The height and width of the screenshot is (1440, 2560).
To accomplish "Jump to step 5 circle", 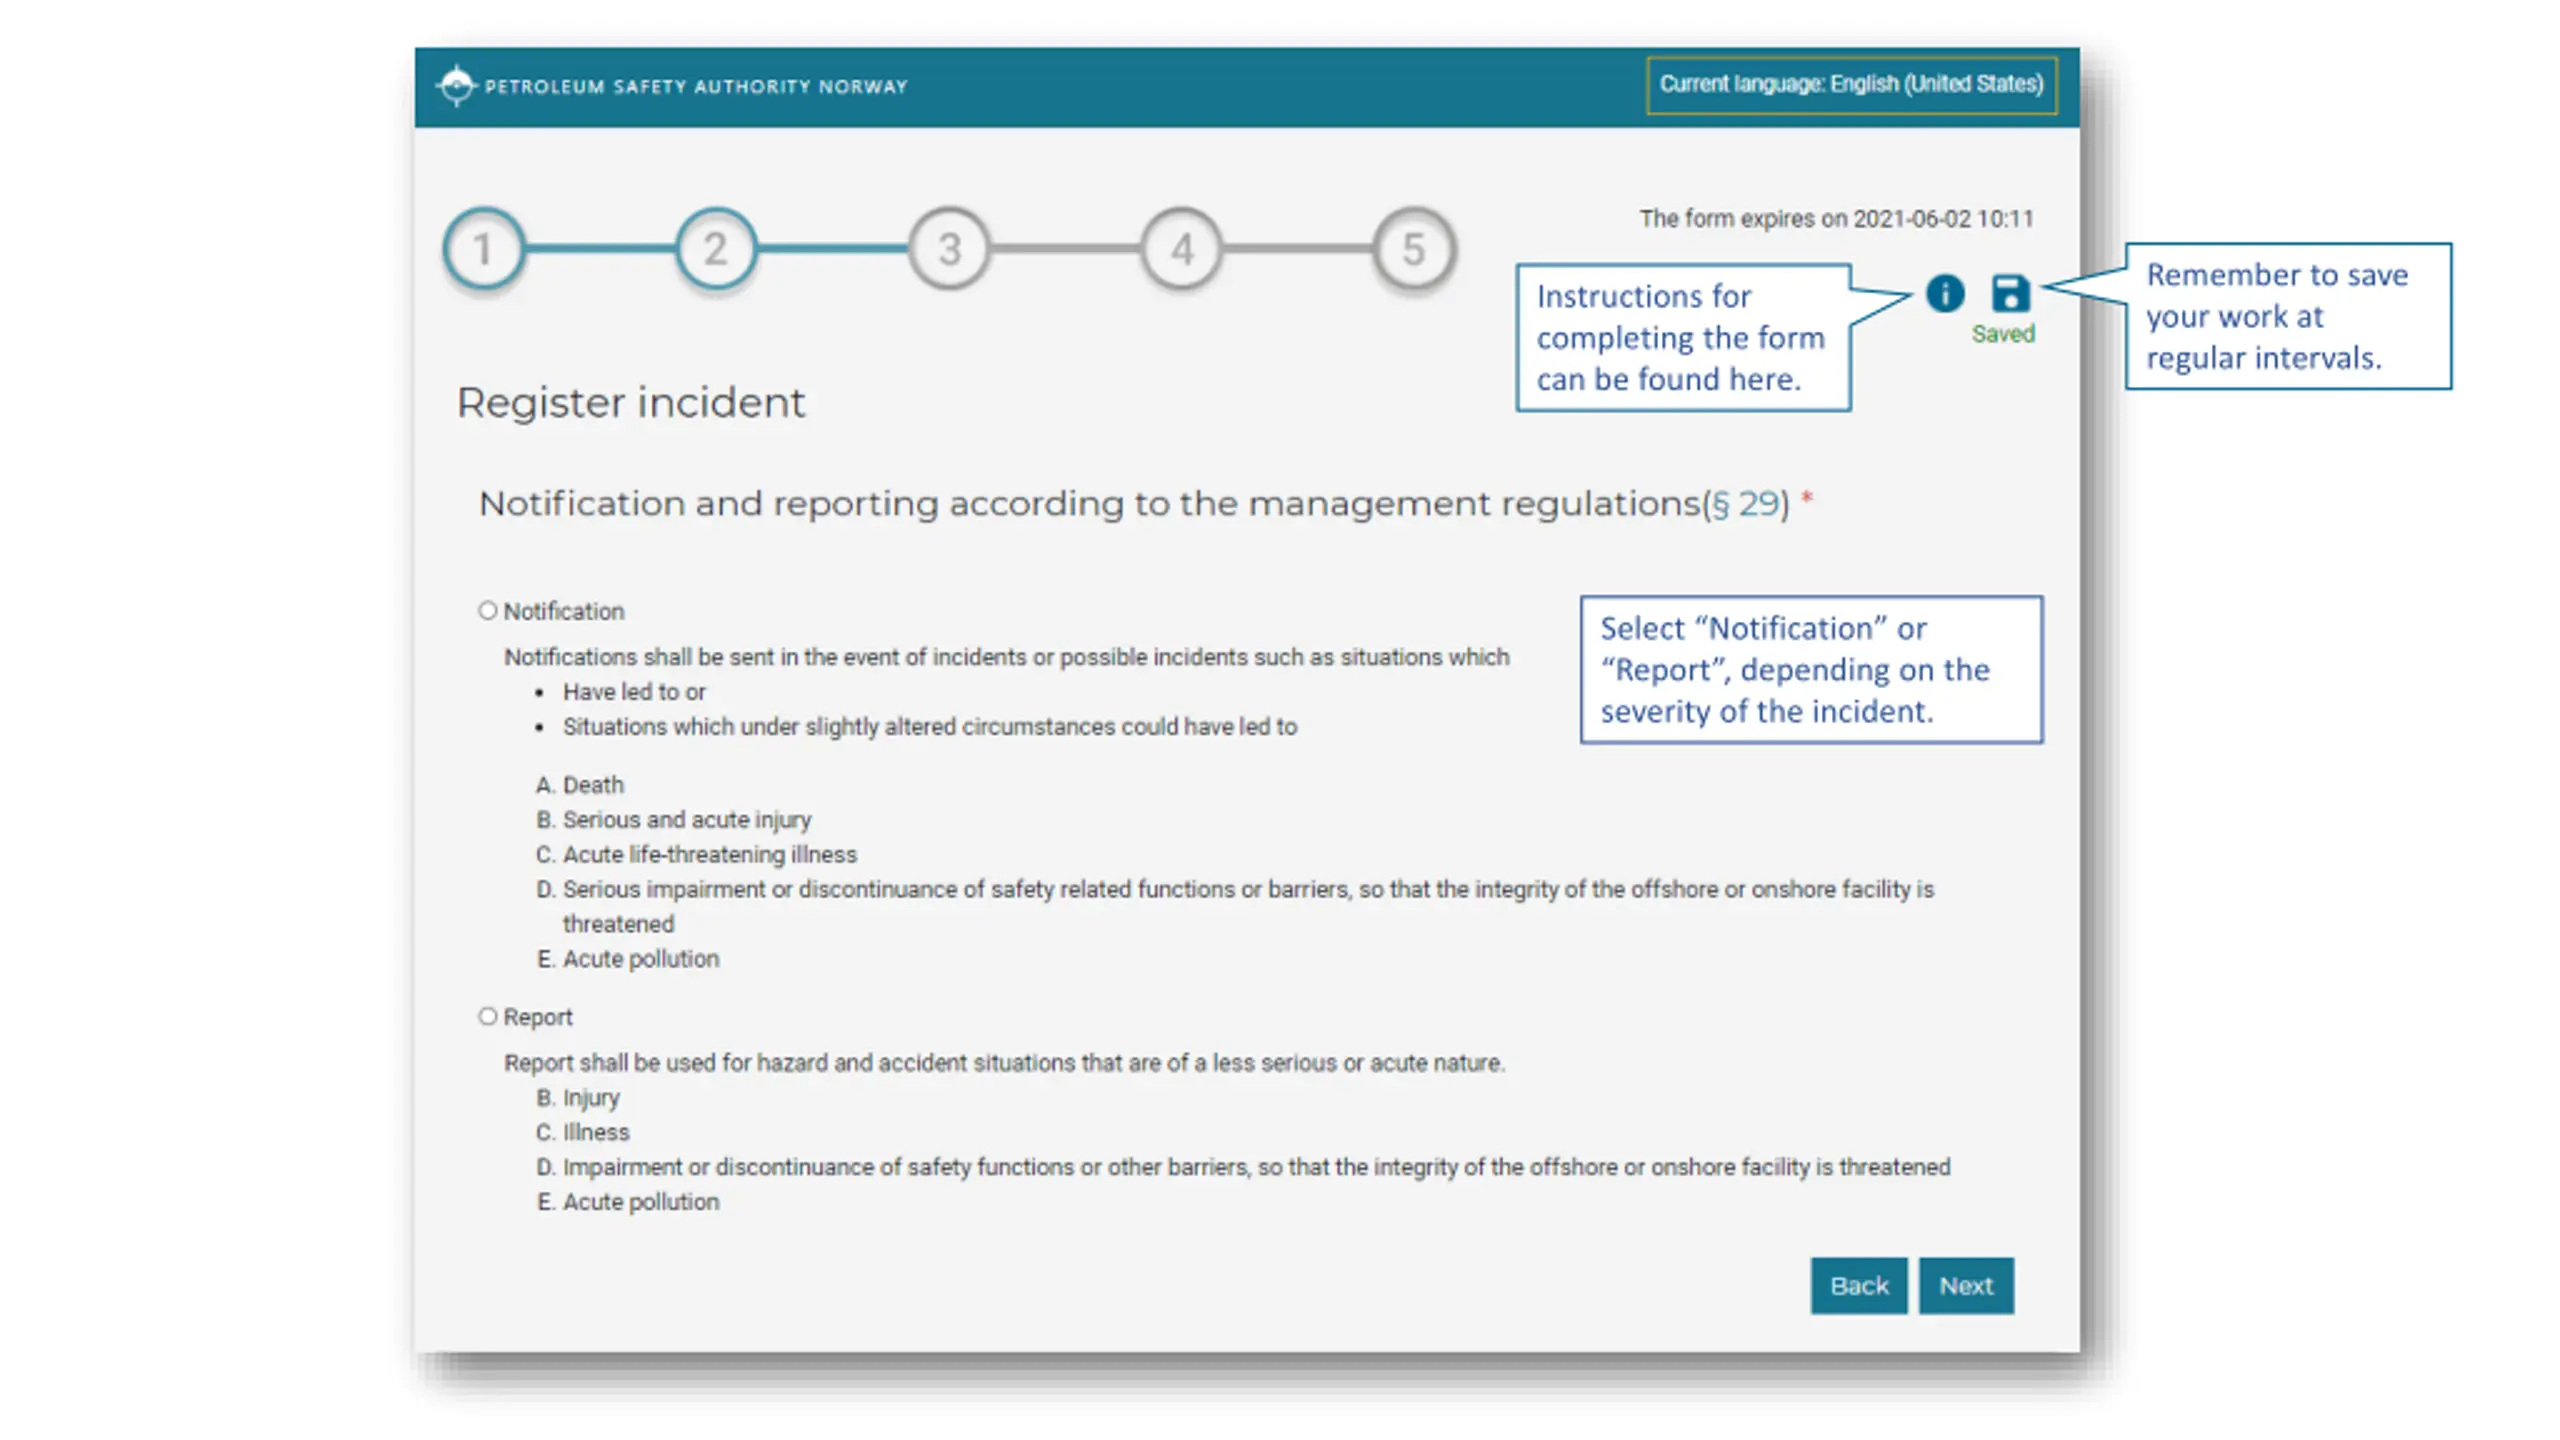I will [x=1413, y=249].
